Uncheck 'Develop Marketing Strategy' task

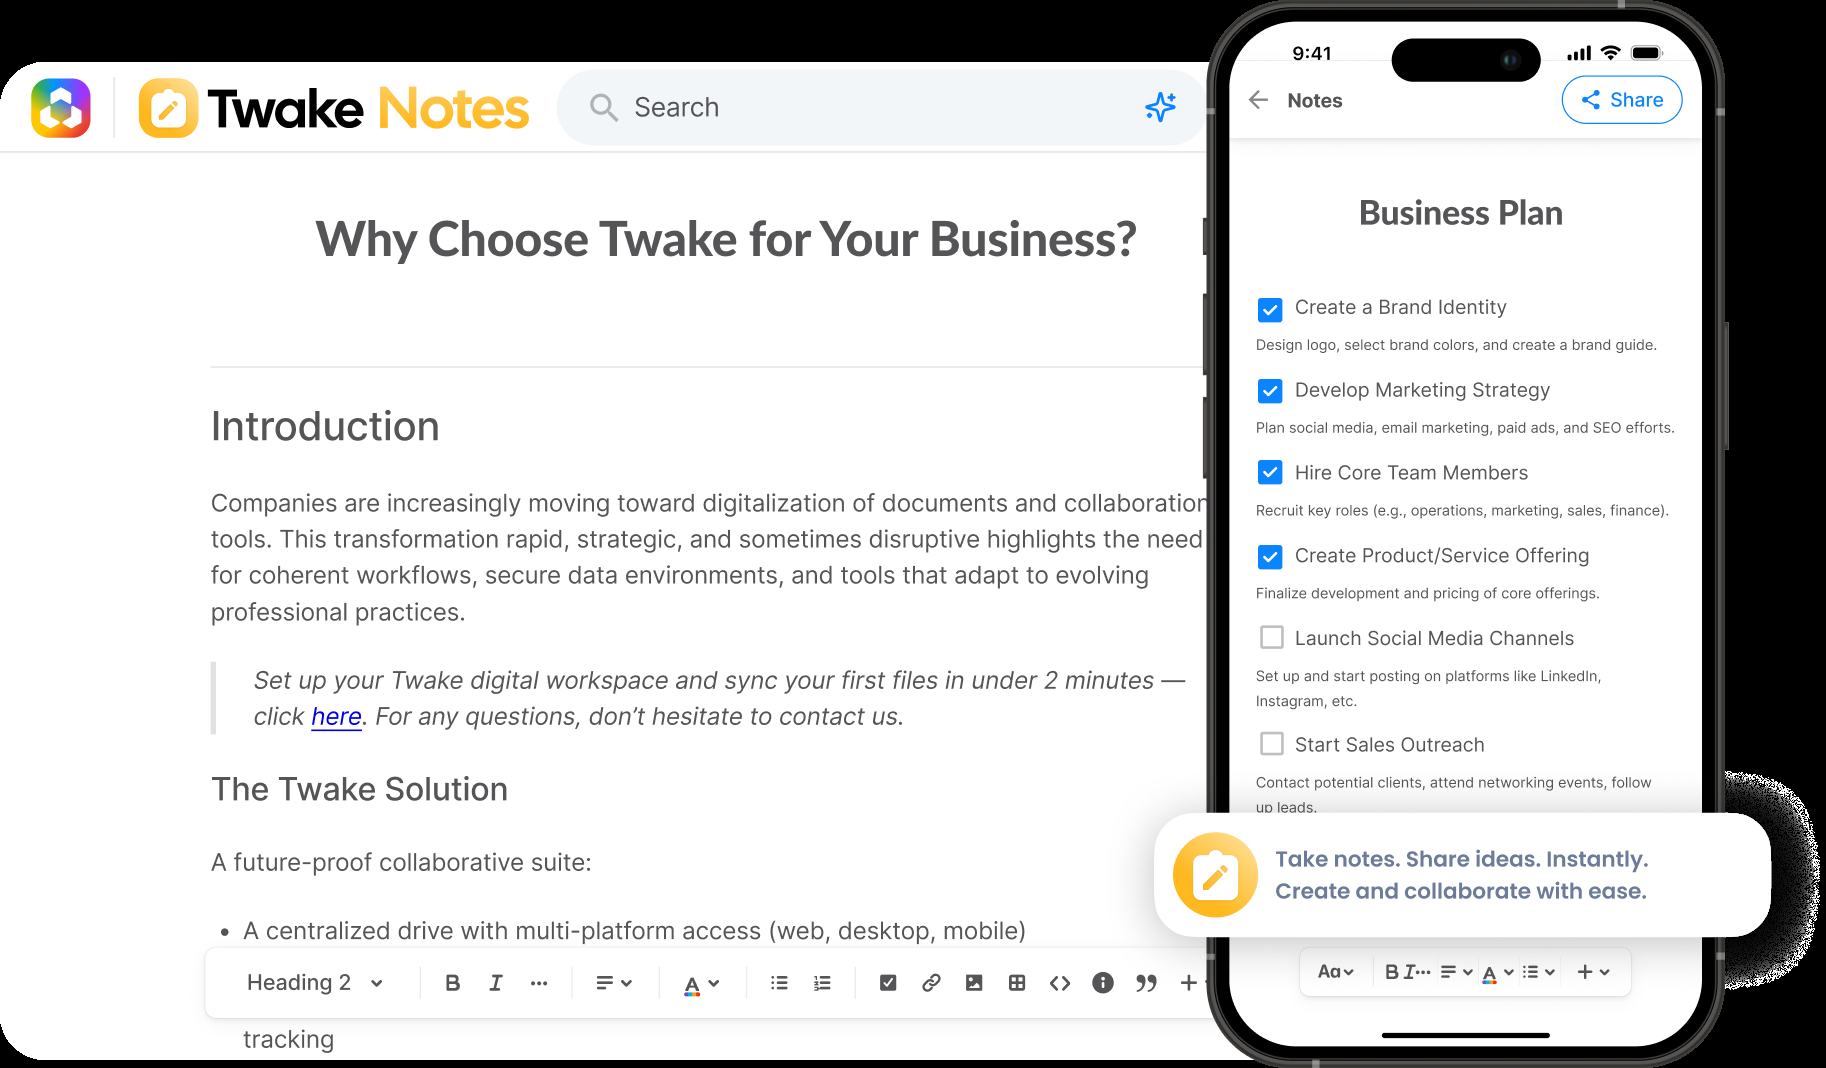[1270, 391]
